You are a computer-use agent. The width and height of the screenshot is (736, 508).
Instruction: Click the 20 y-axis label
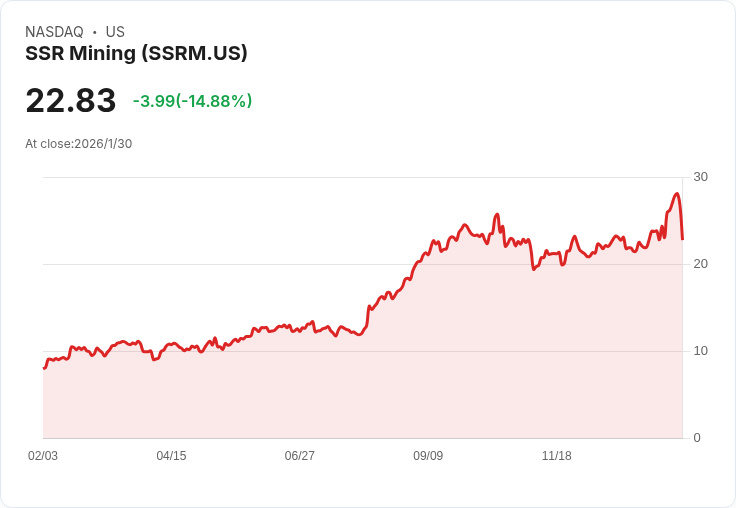tap(700, 264)
